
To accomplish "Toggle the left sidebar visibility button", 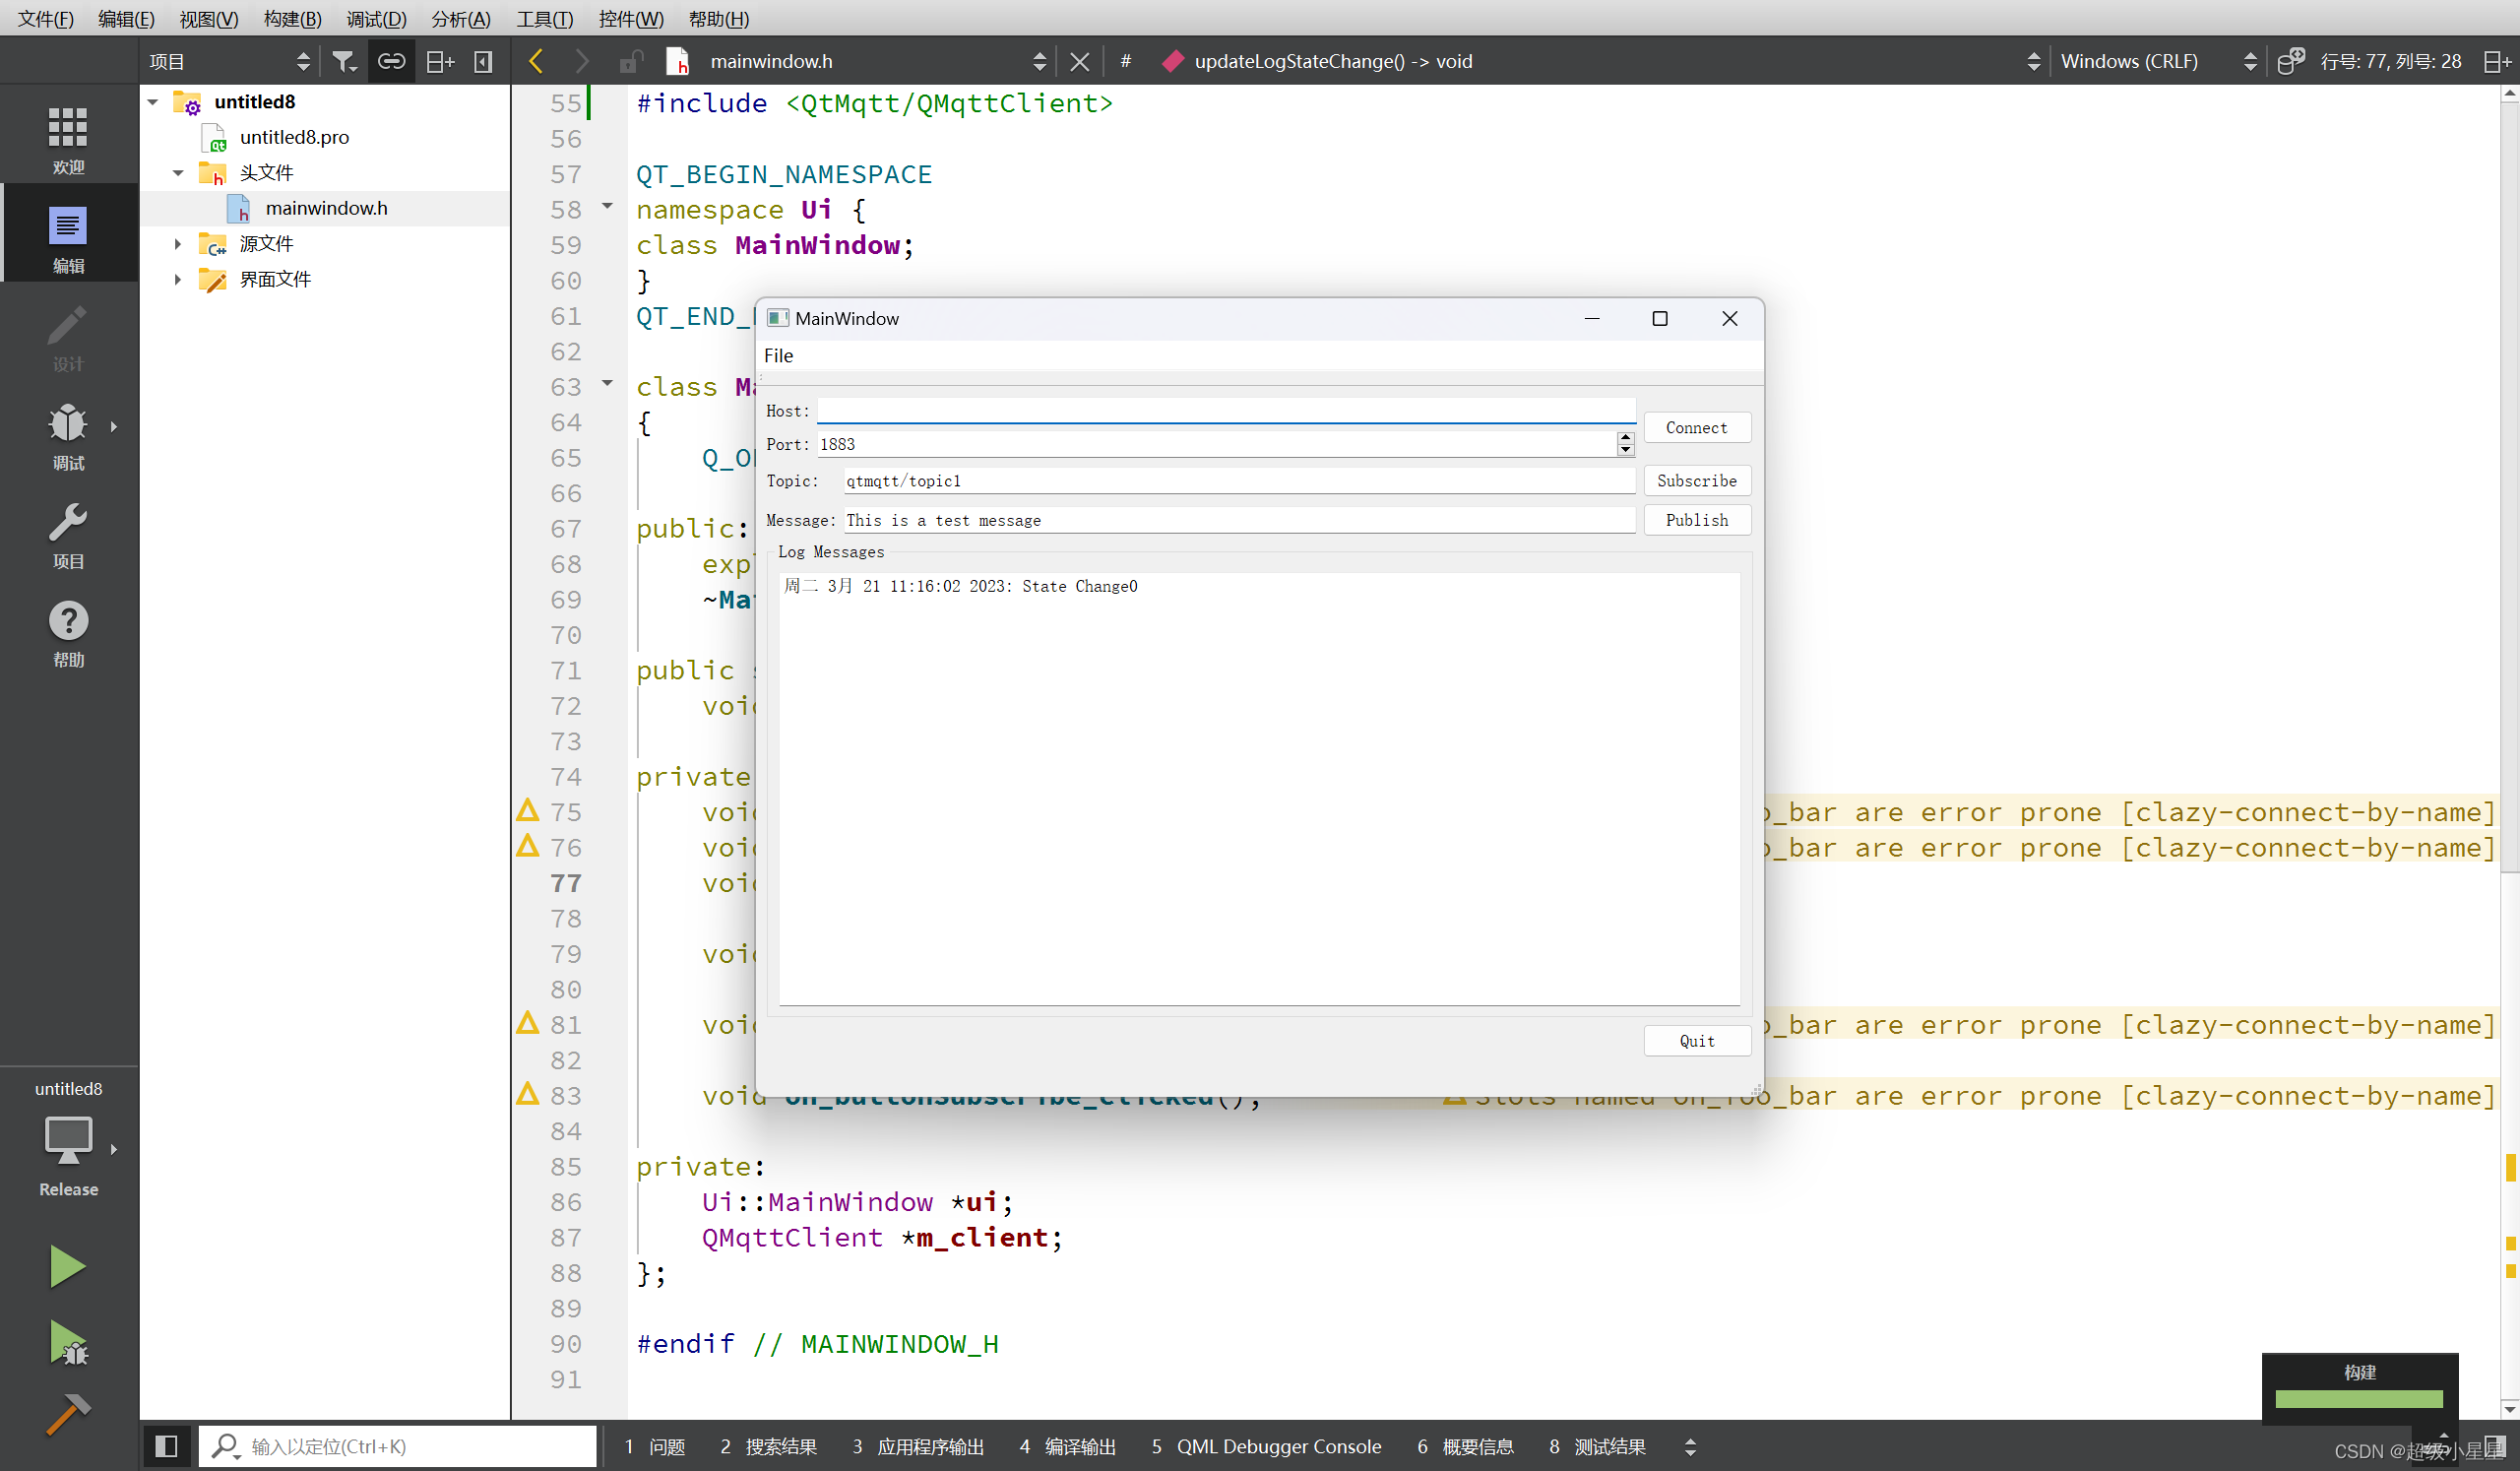I will pyautogui.click(x=166, y=1446).
